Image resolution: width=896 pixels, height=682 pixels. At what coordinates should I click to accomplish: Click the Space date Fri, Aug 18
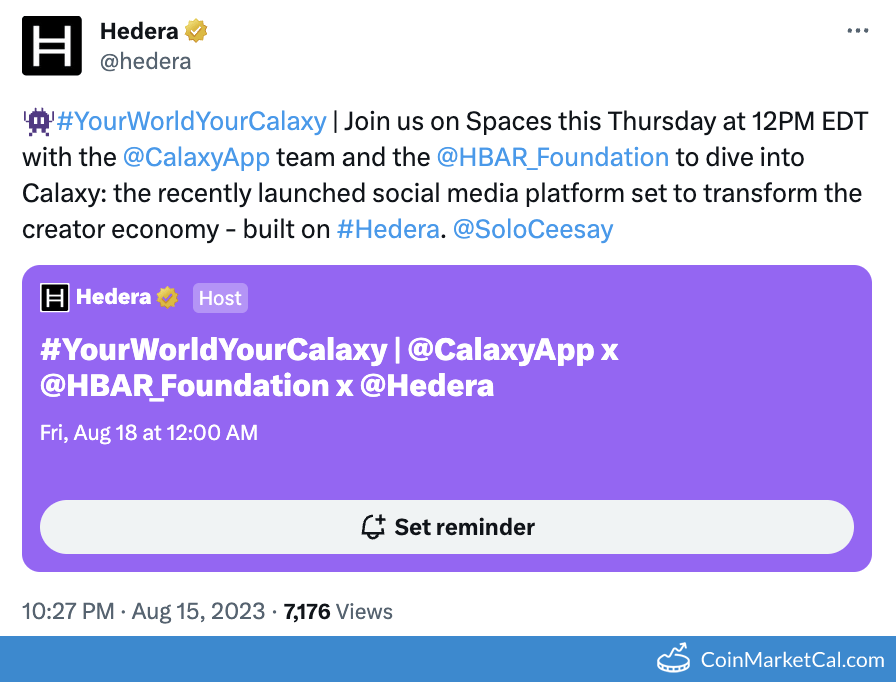tap(149, 433)
